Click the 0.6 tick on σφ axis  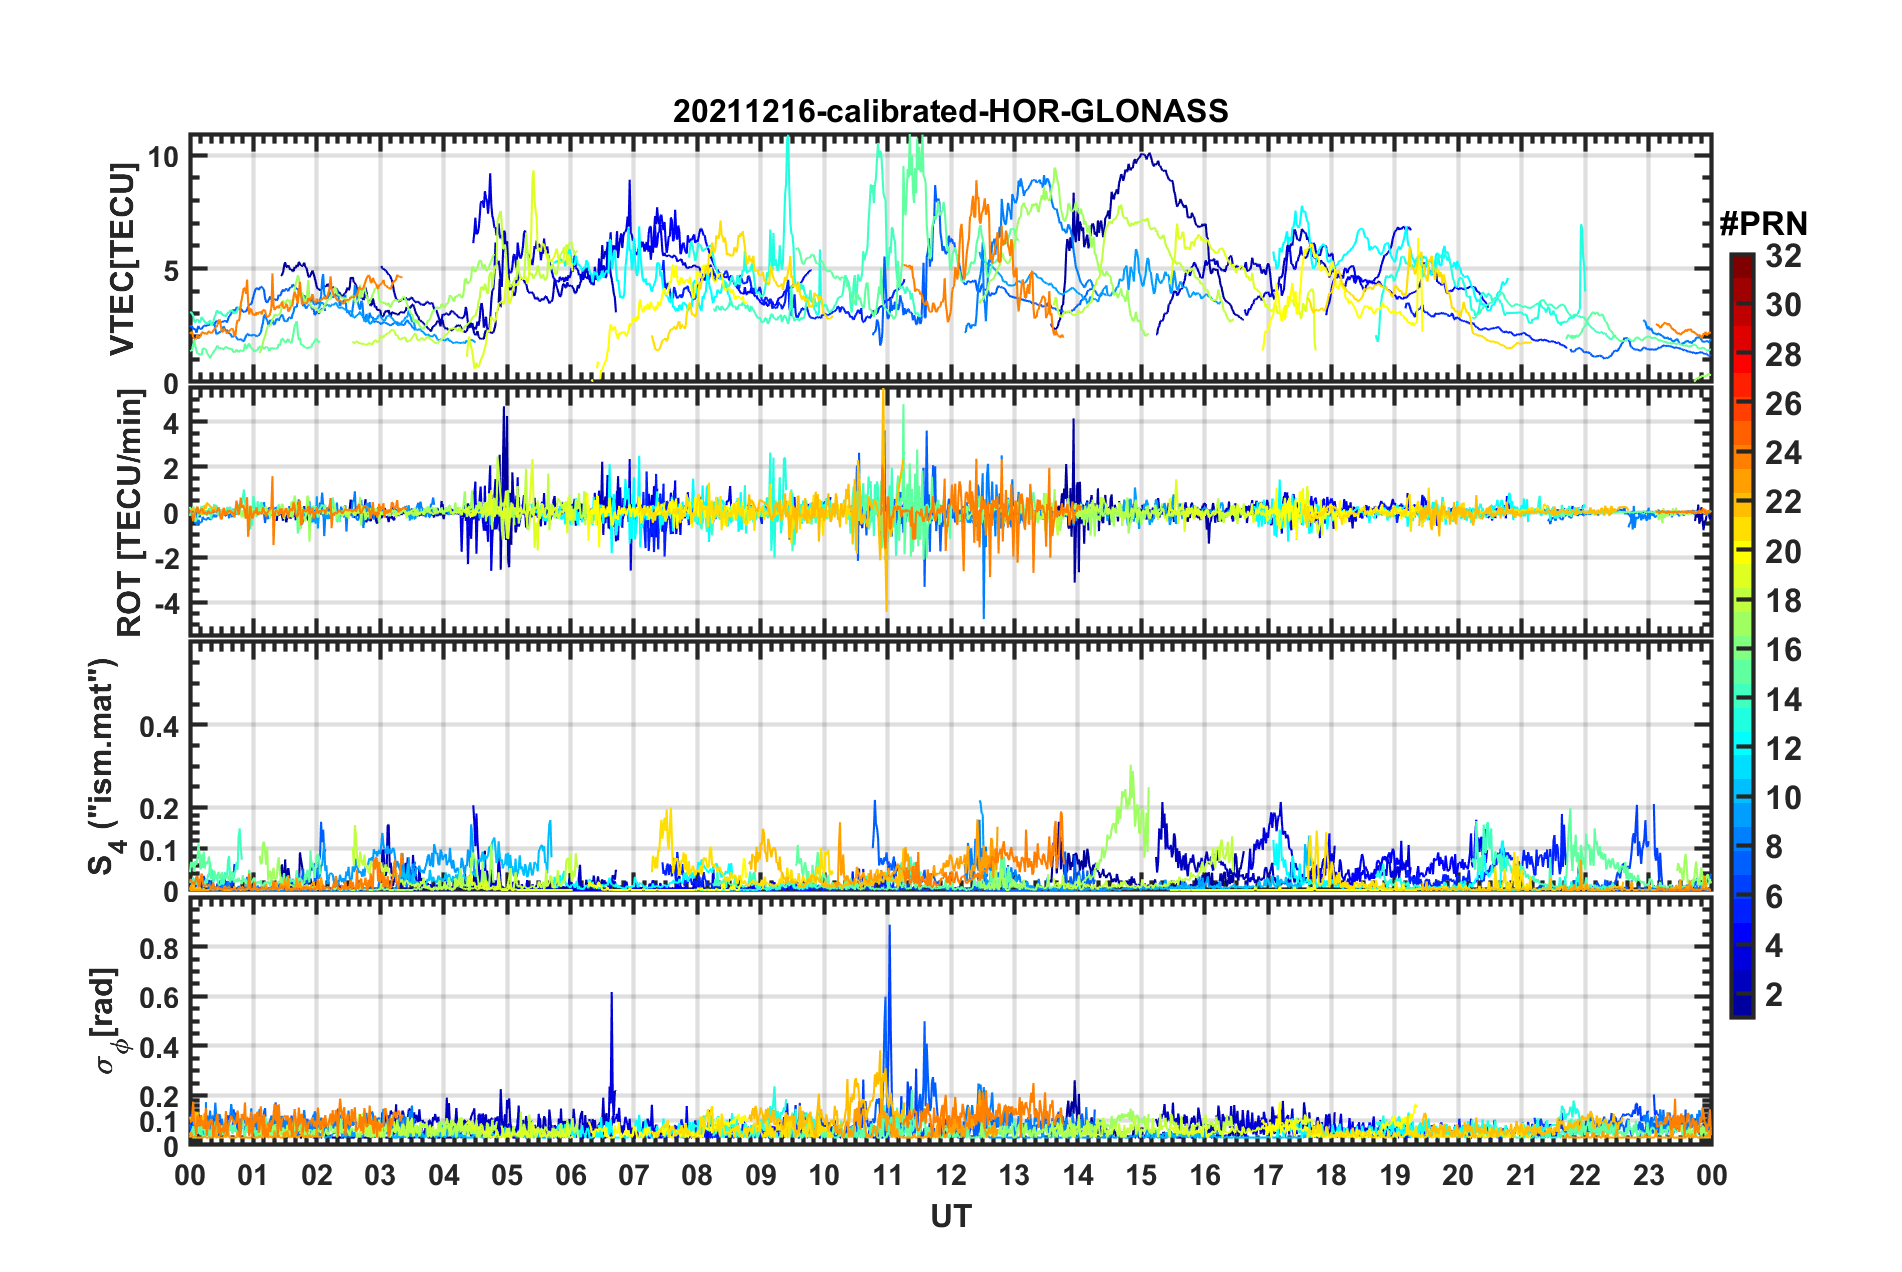(x=161, y=997)
